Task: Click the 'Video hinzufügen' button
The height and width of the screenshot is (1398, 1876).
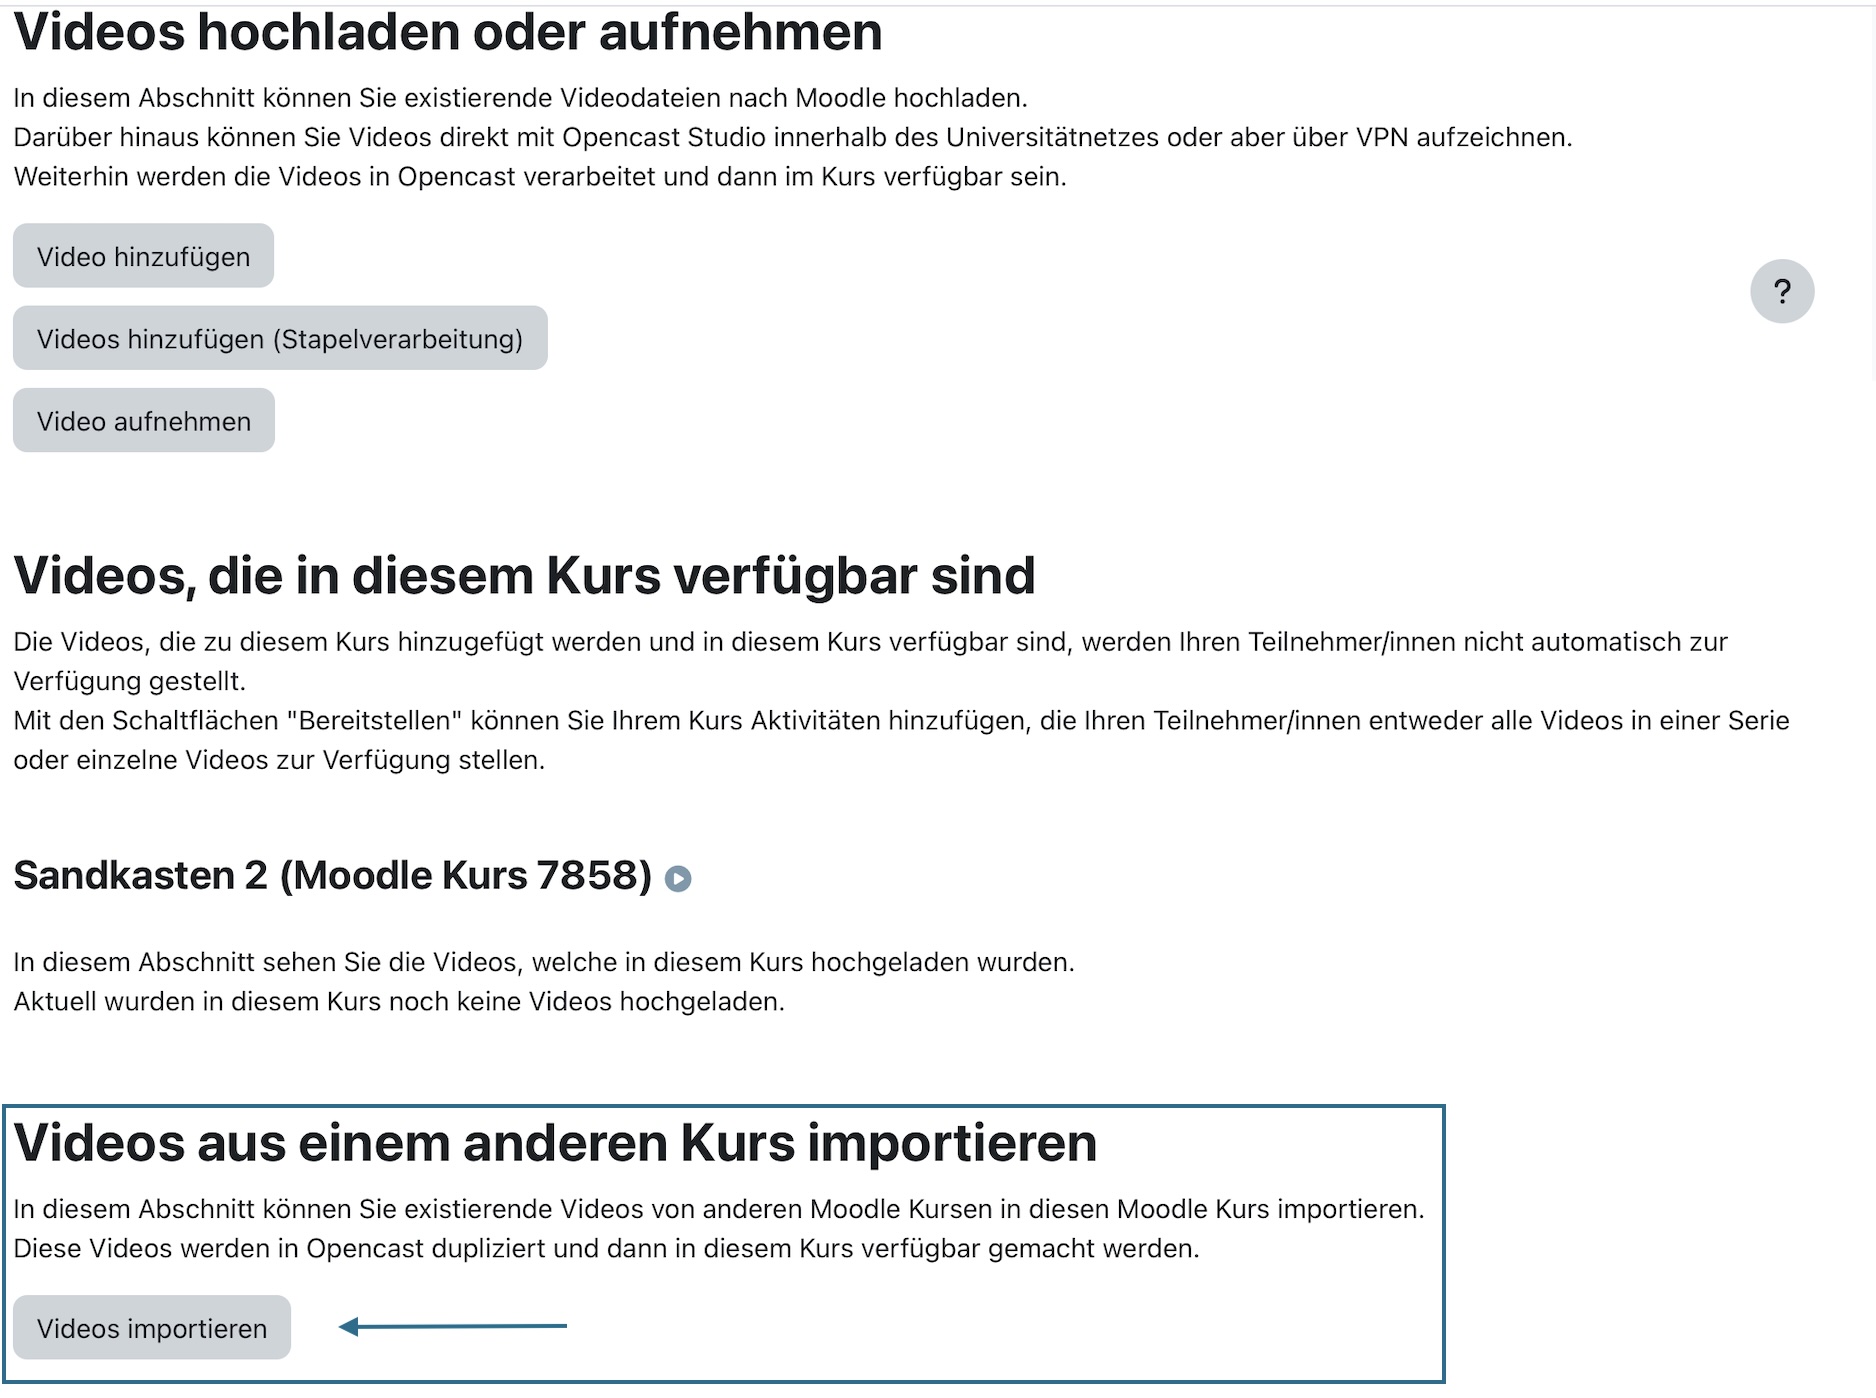Action: point(143,256)
